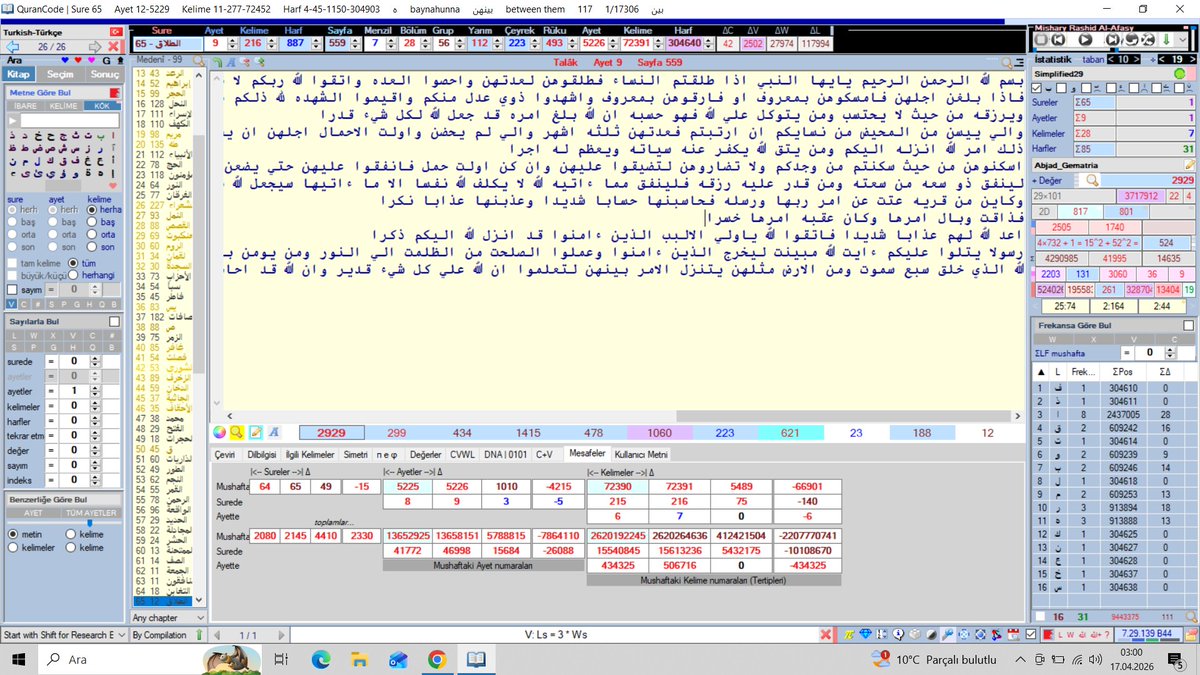Enable the tam kelime checkbox
This screenshot has width=1200, height=675.
(x=12, y=264)
